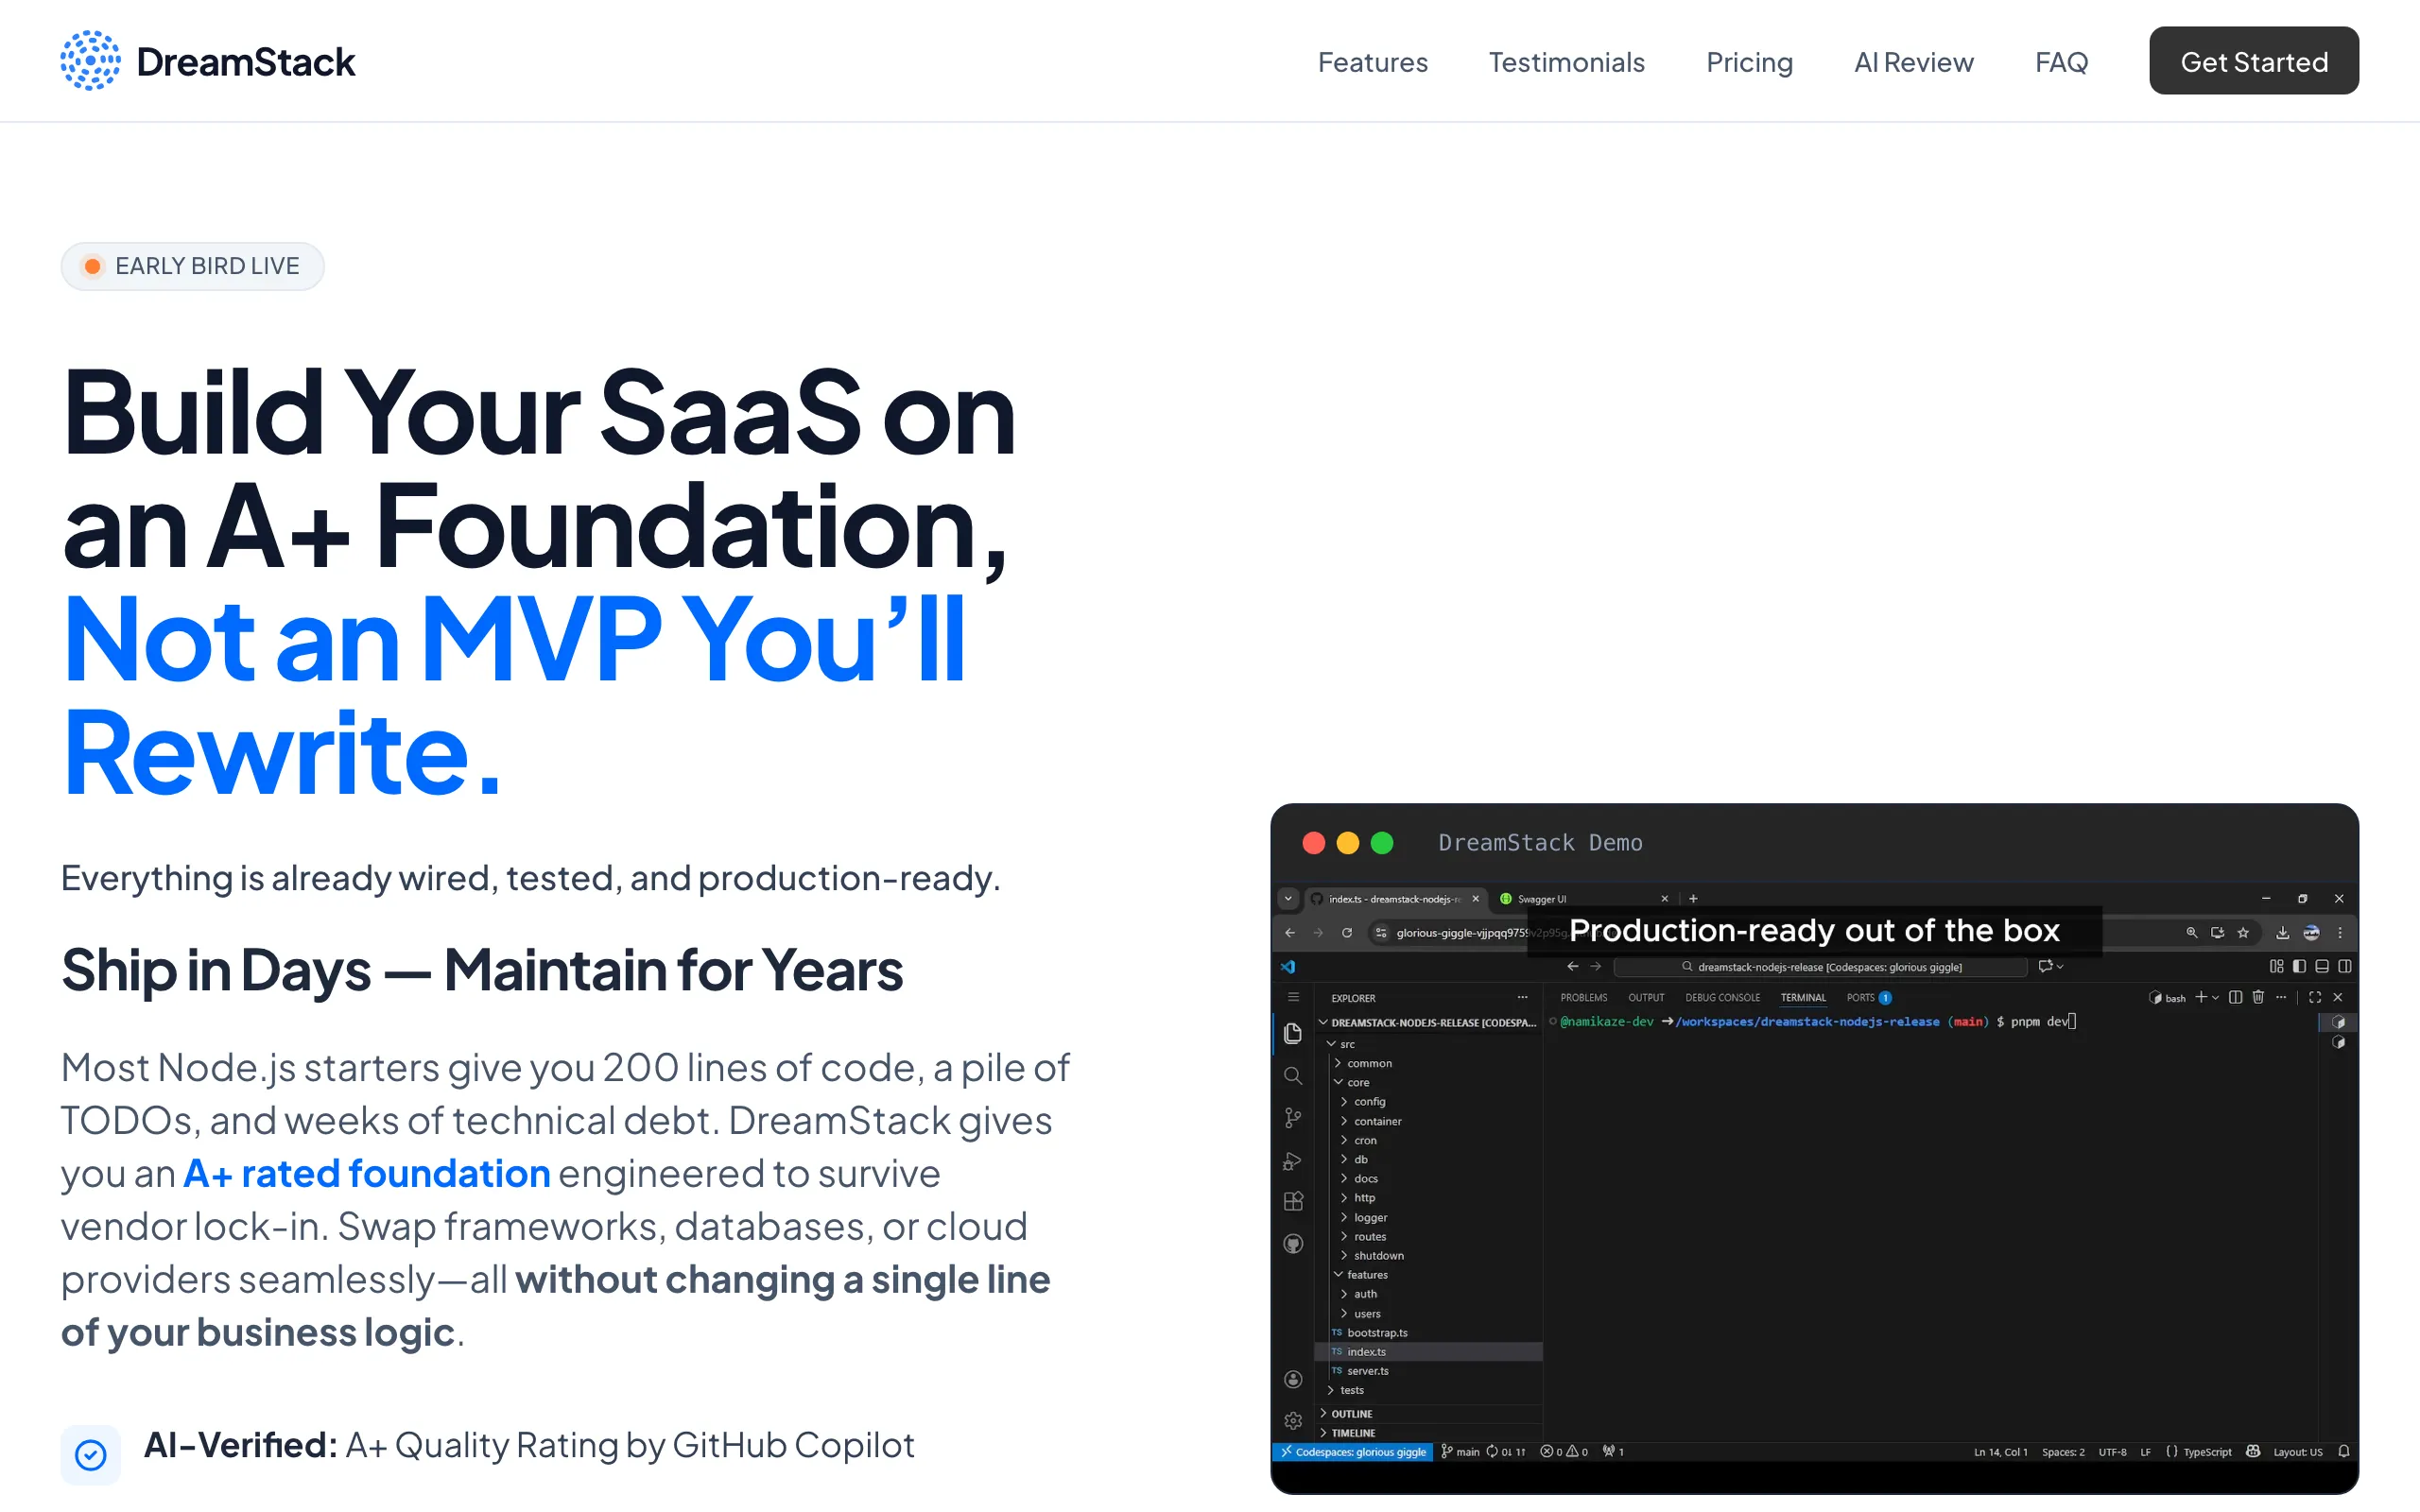Viewport: 2420px width, 1512px height.
Task: Click the notifications bell in demo status bar
Action: [2343, 1451]
